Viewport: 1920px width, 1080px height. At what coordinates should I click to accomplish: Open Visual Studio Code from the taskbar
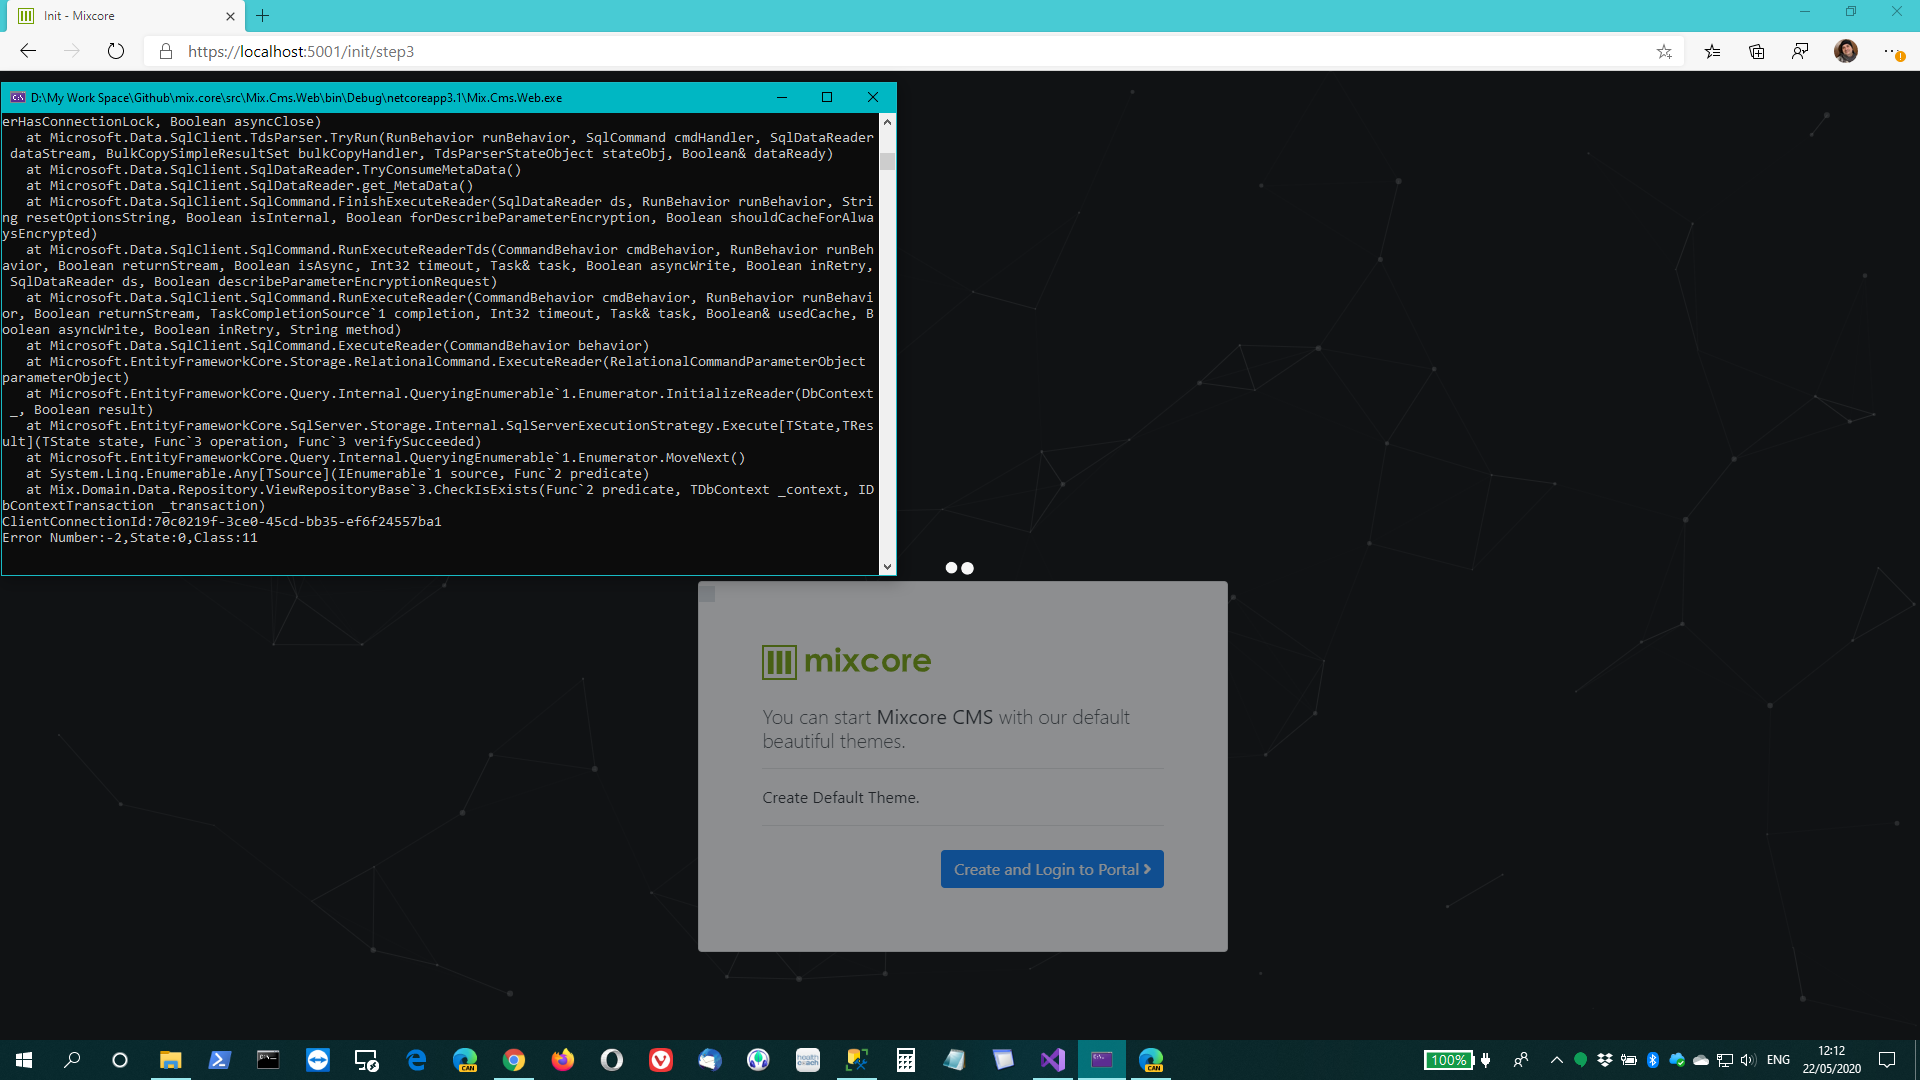pos(1052,1059)
